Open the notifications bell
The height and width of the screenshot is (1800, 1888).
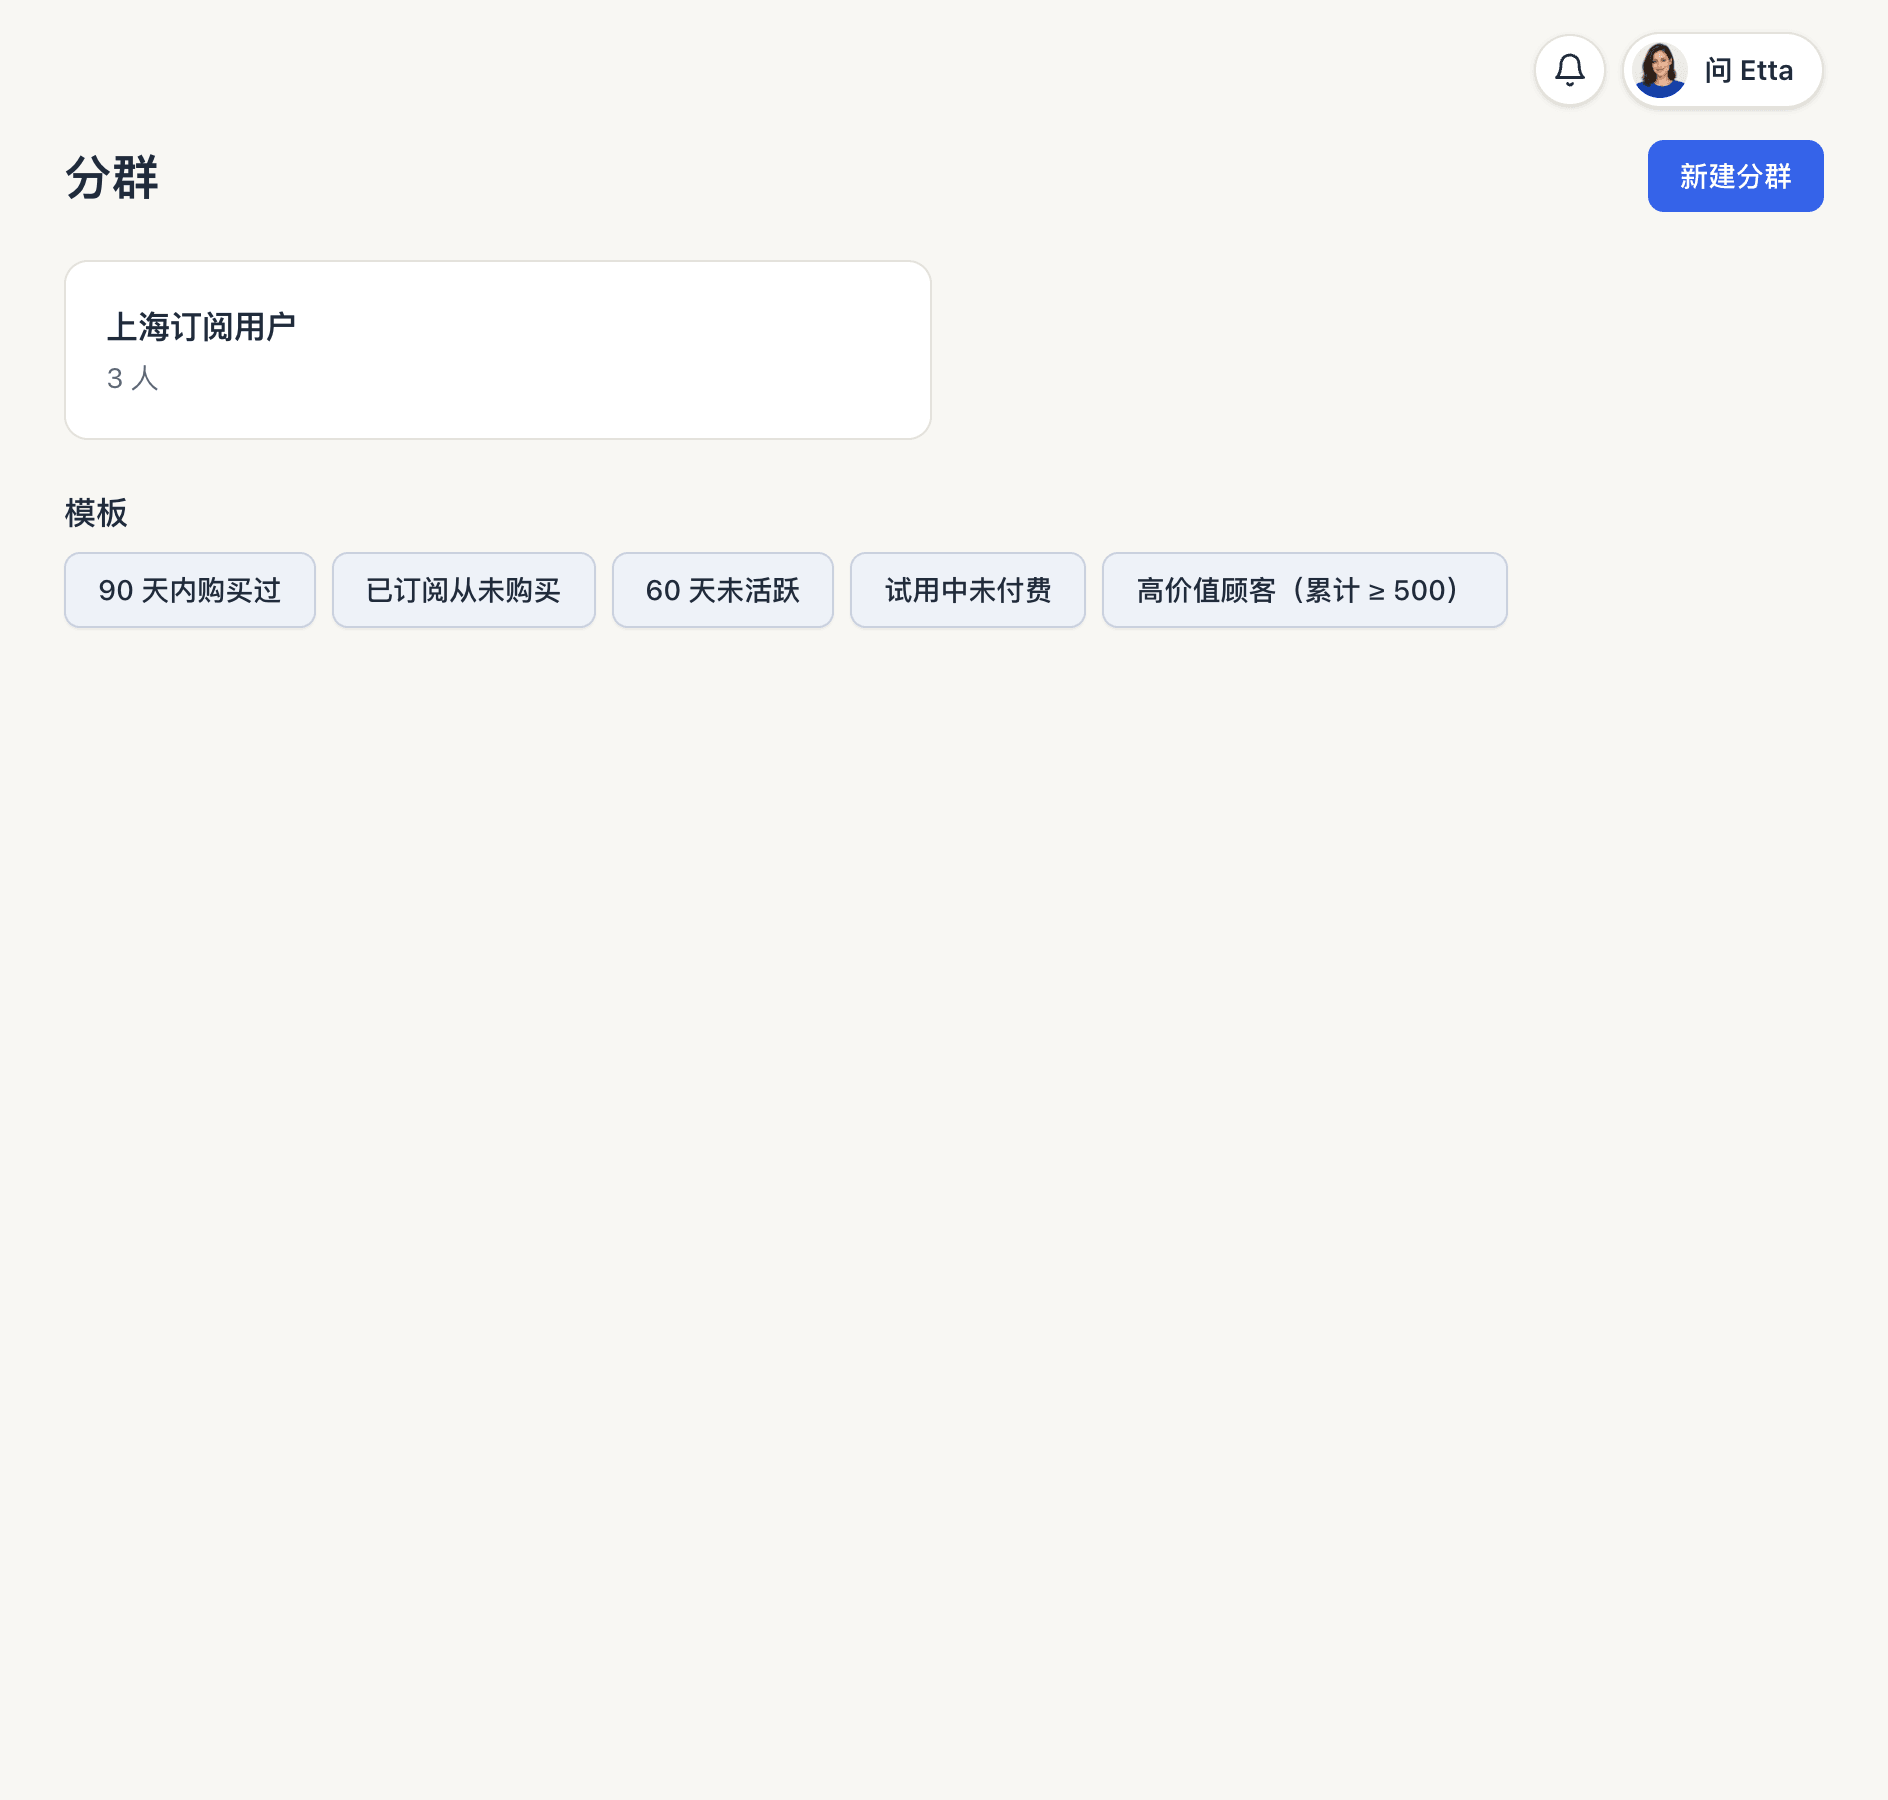pos(1570,70)
